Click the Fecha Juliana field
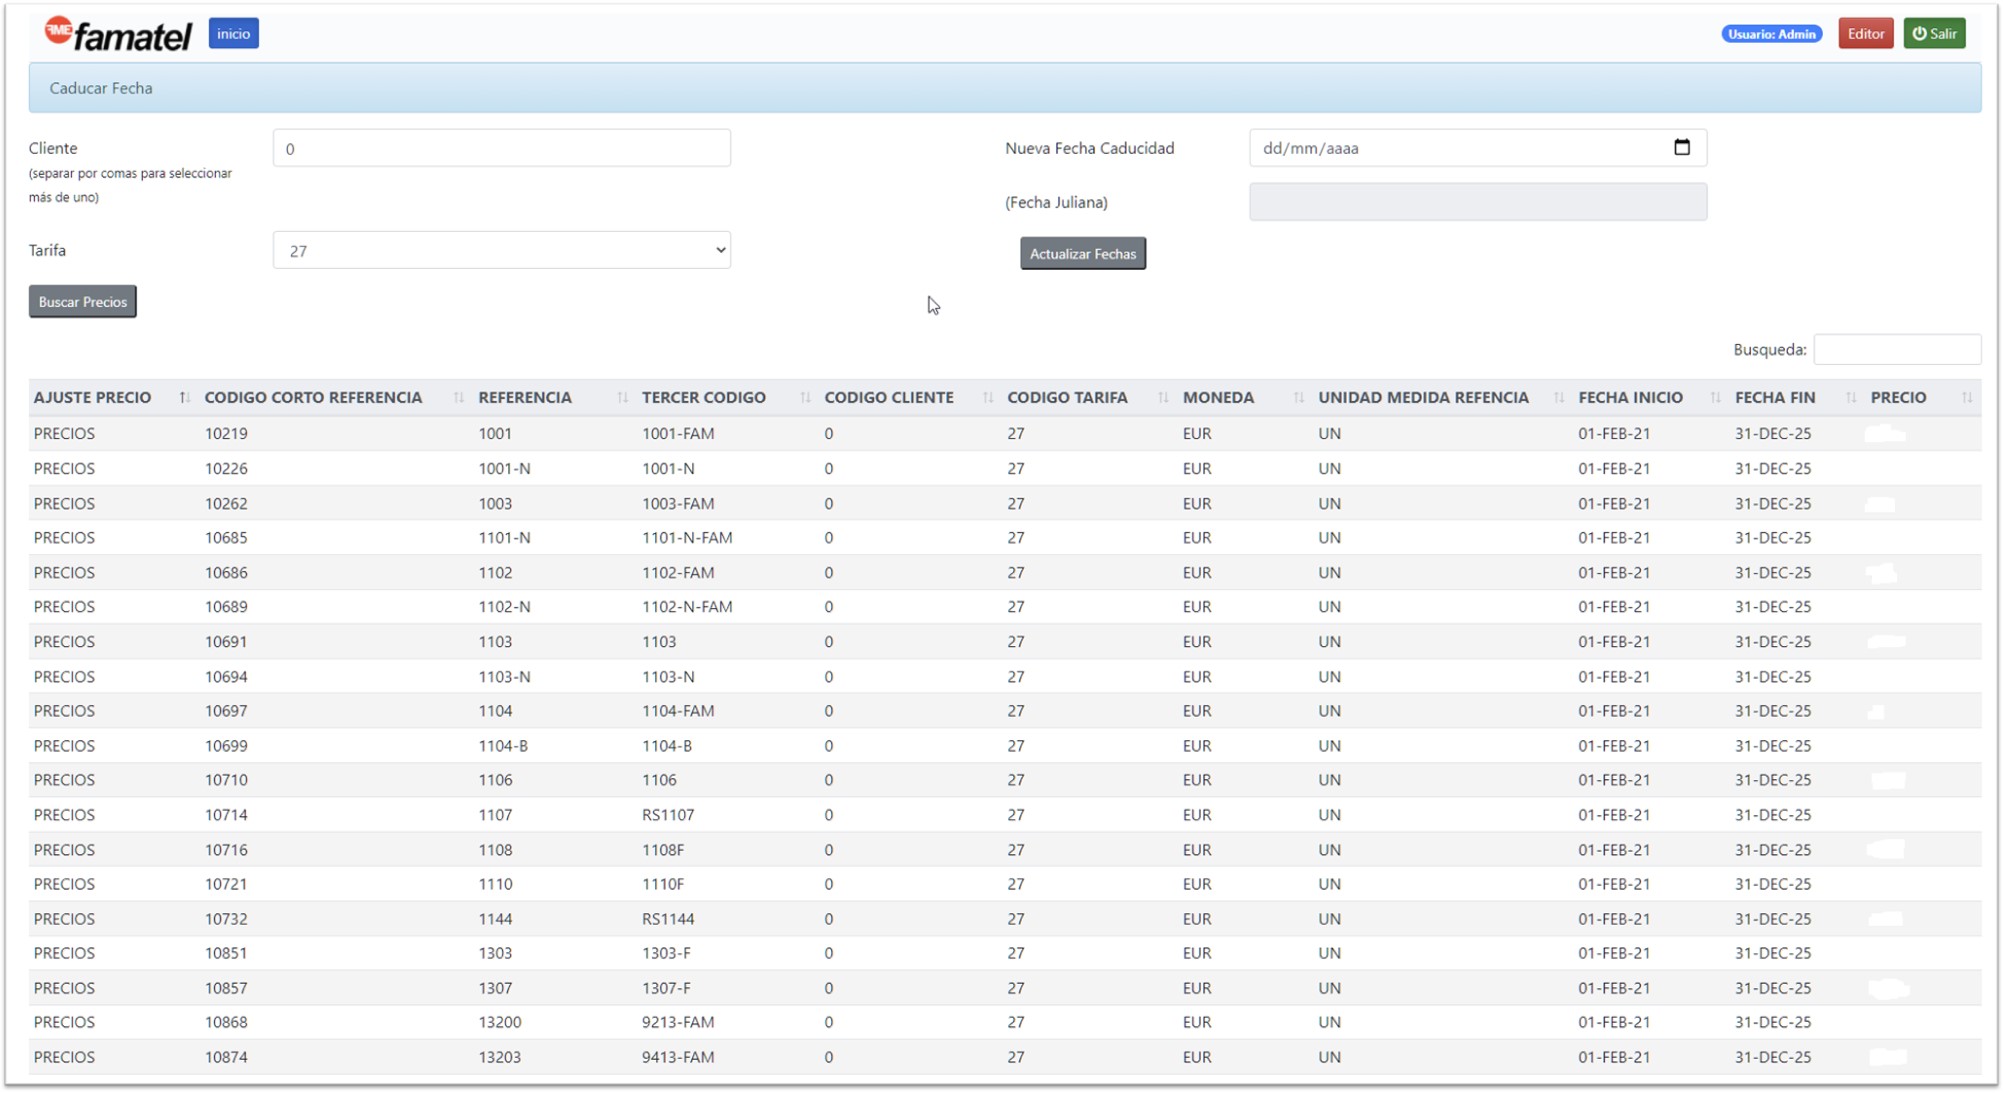 click(x=1477, y=202)
